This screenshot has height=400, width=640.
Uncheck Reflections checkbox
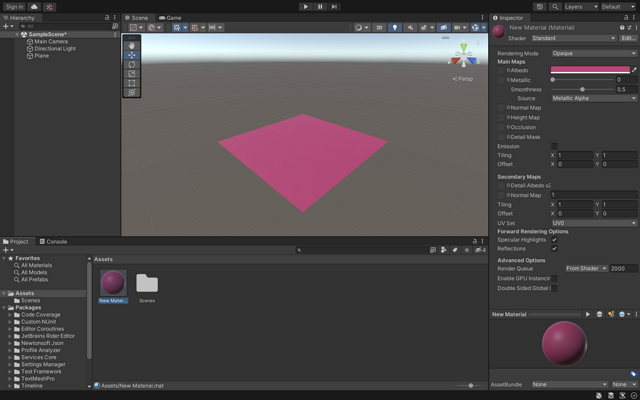click(554, 249)
